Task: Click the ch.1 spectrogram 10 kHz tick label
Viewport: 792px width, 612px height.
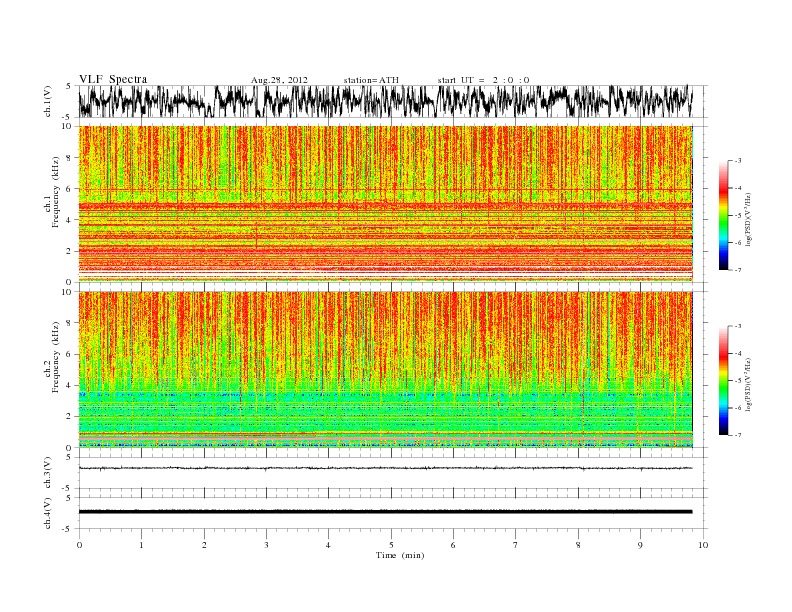Action: [67, 126]
